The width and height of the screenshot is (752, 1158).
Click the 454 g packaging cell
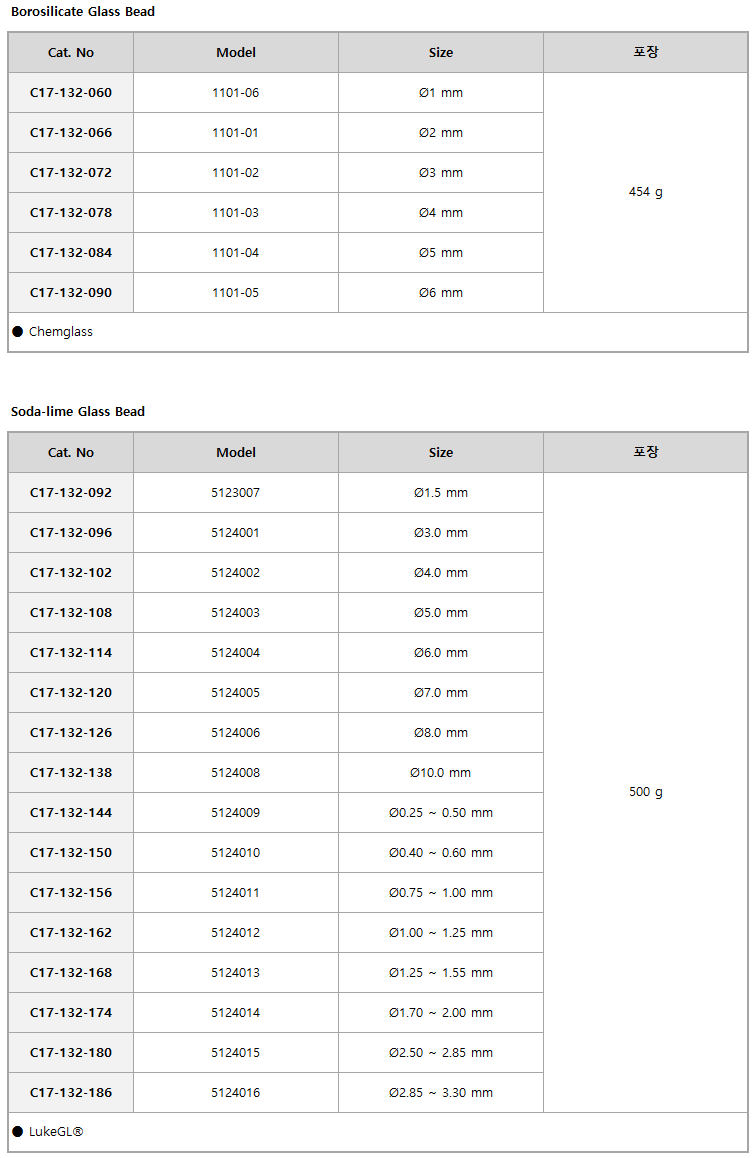point(646,192)
